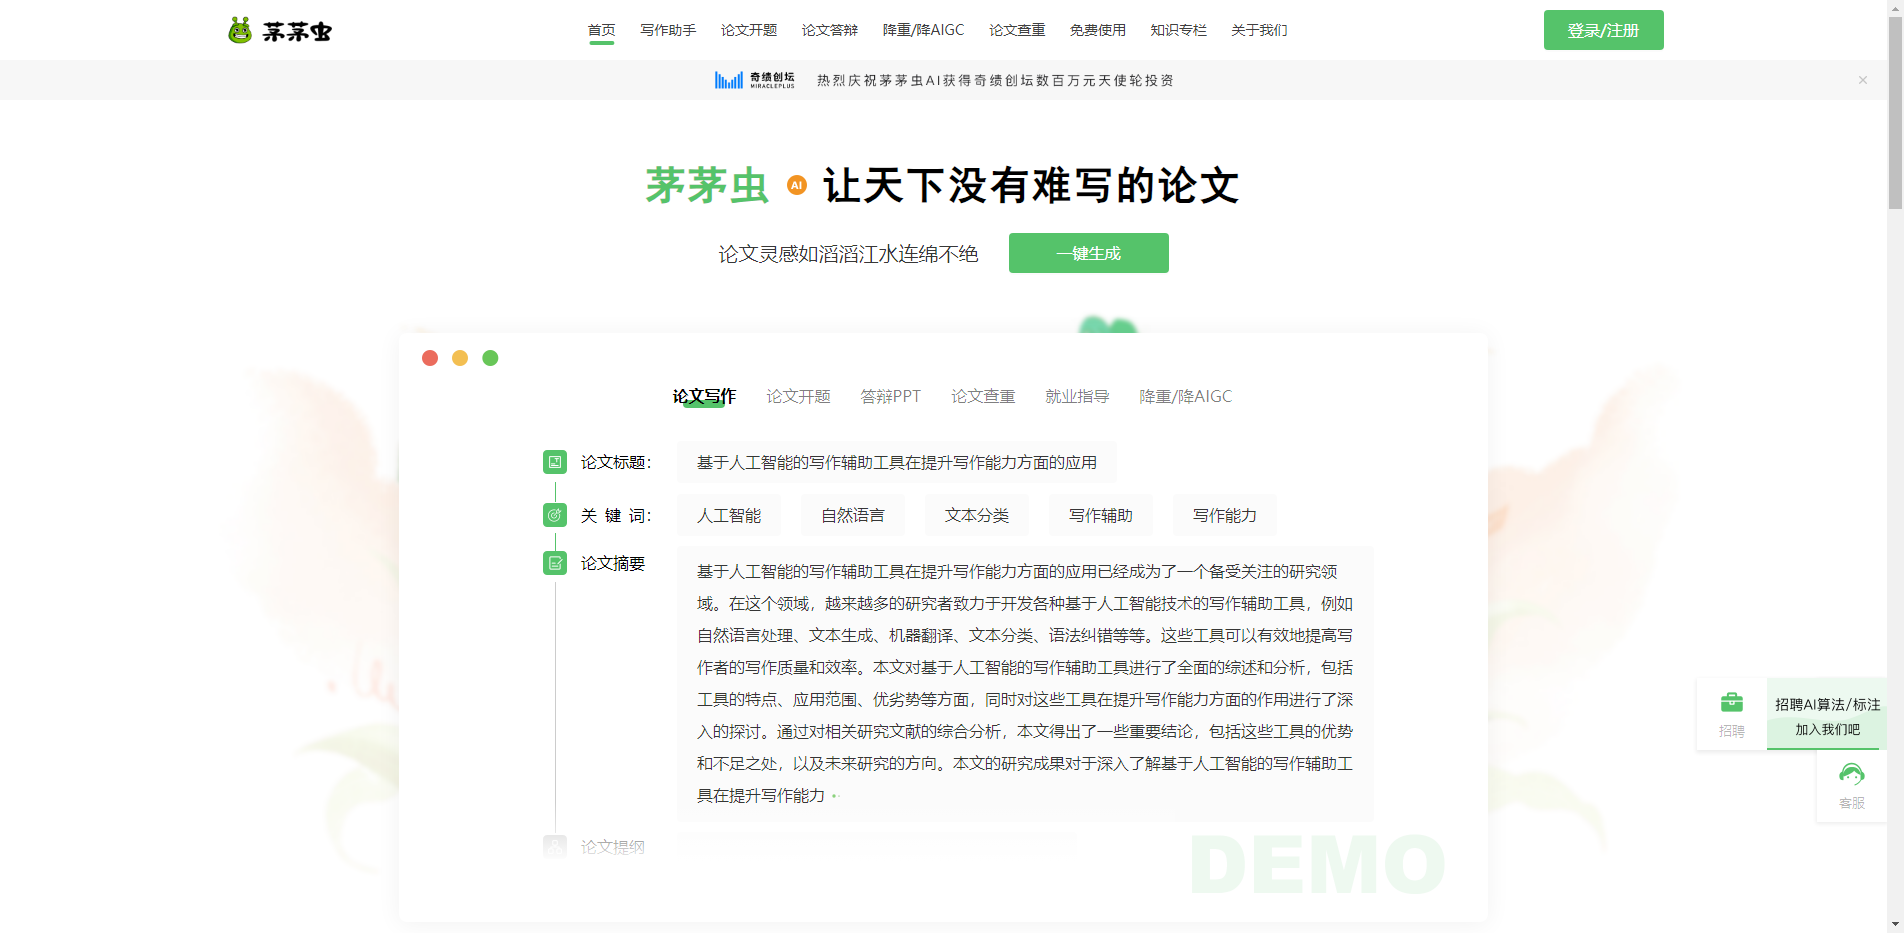Switch to 降重/降AIGC demo tab

coord(1186,396)
